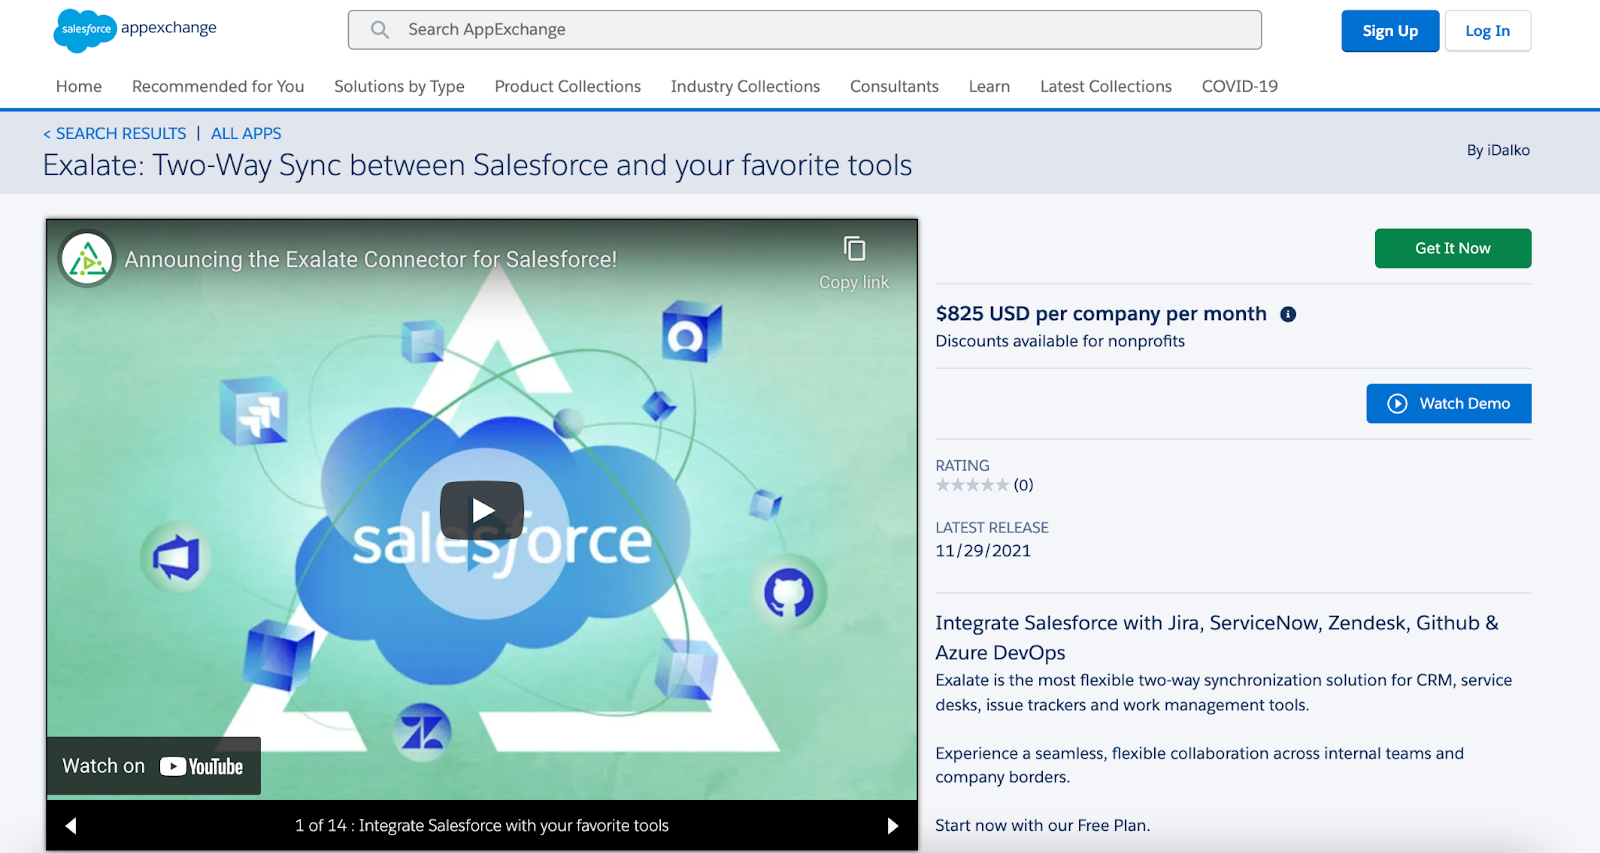
Task: Open the Latest Collections nav item
Action: [x=1106, y=87]
